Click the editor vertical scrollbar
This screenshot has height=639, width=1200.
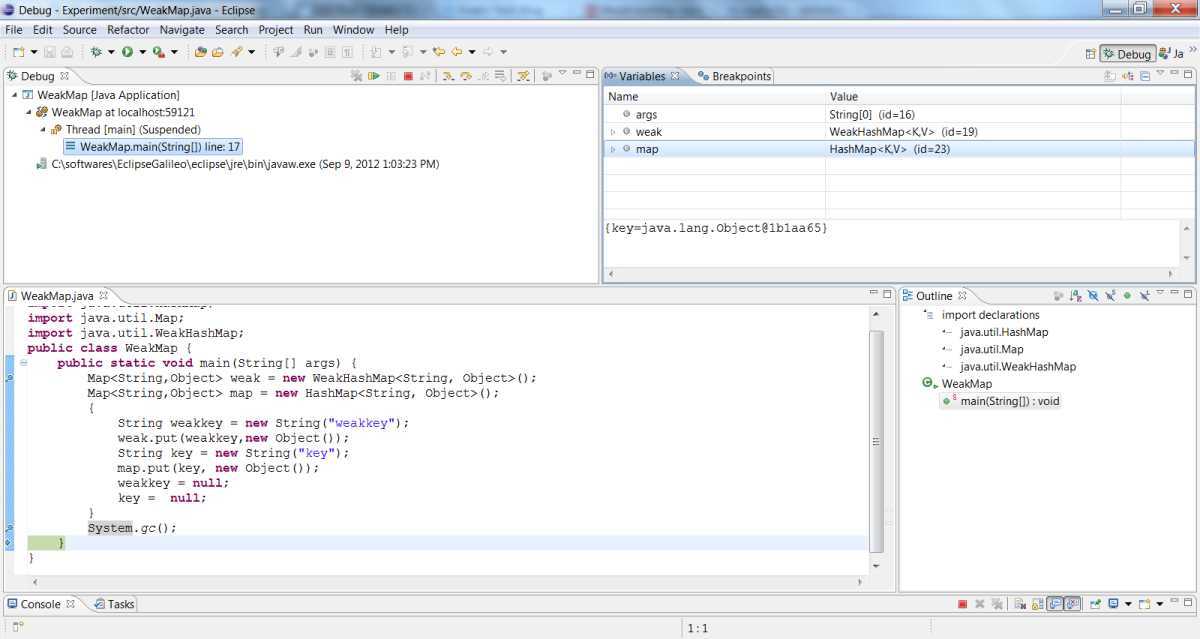(877, 440)
